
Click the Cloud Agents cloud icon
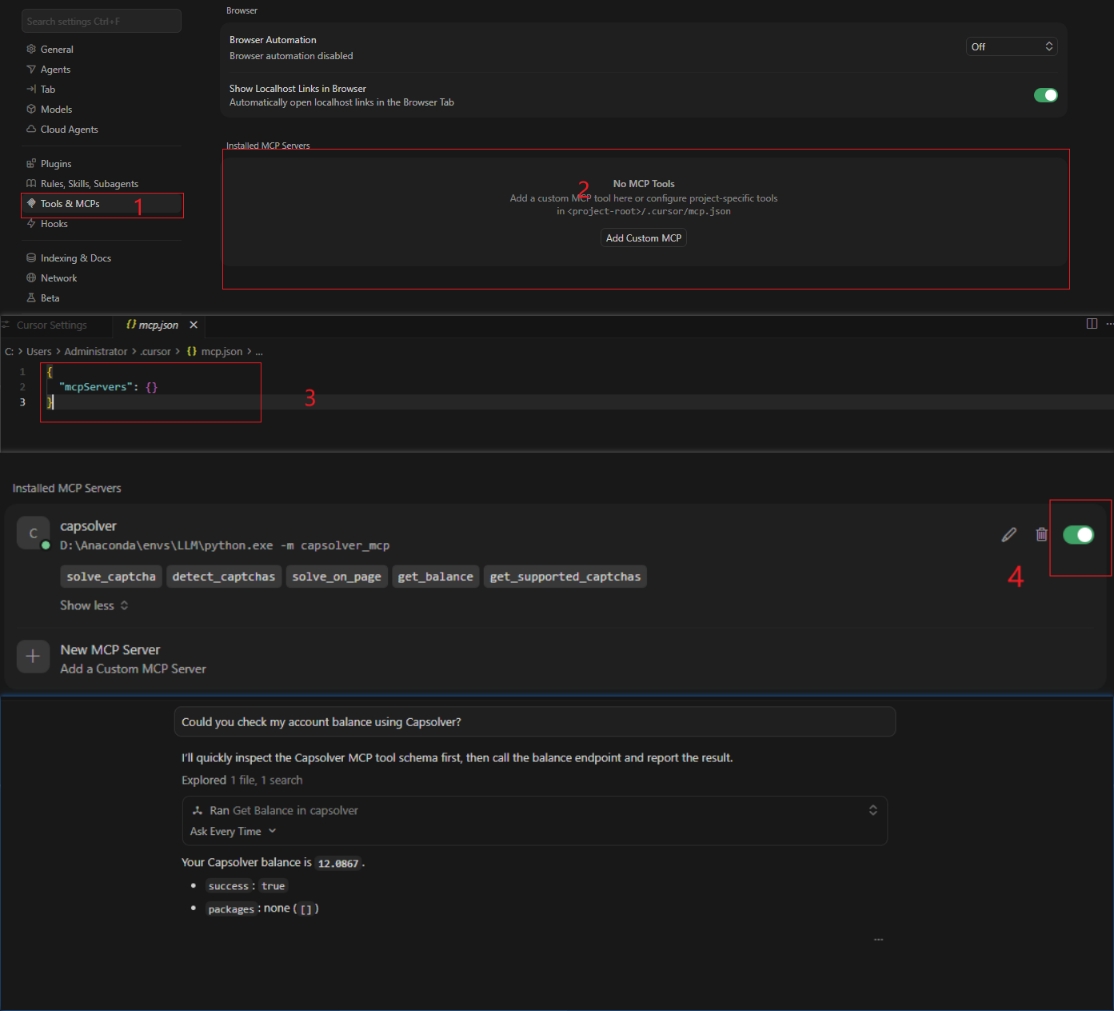click(31, 129)
